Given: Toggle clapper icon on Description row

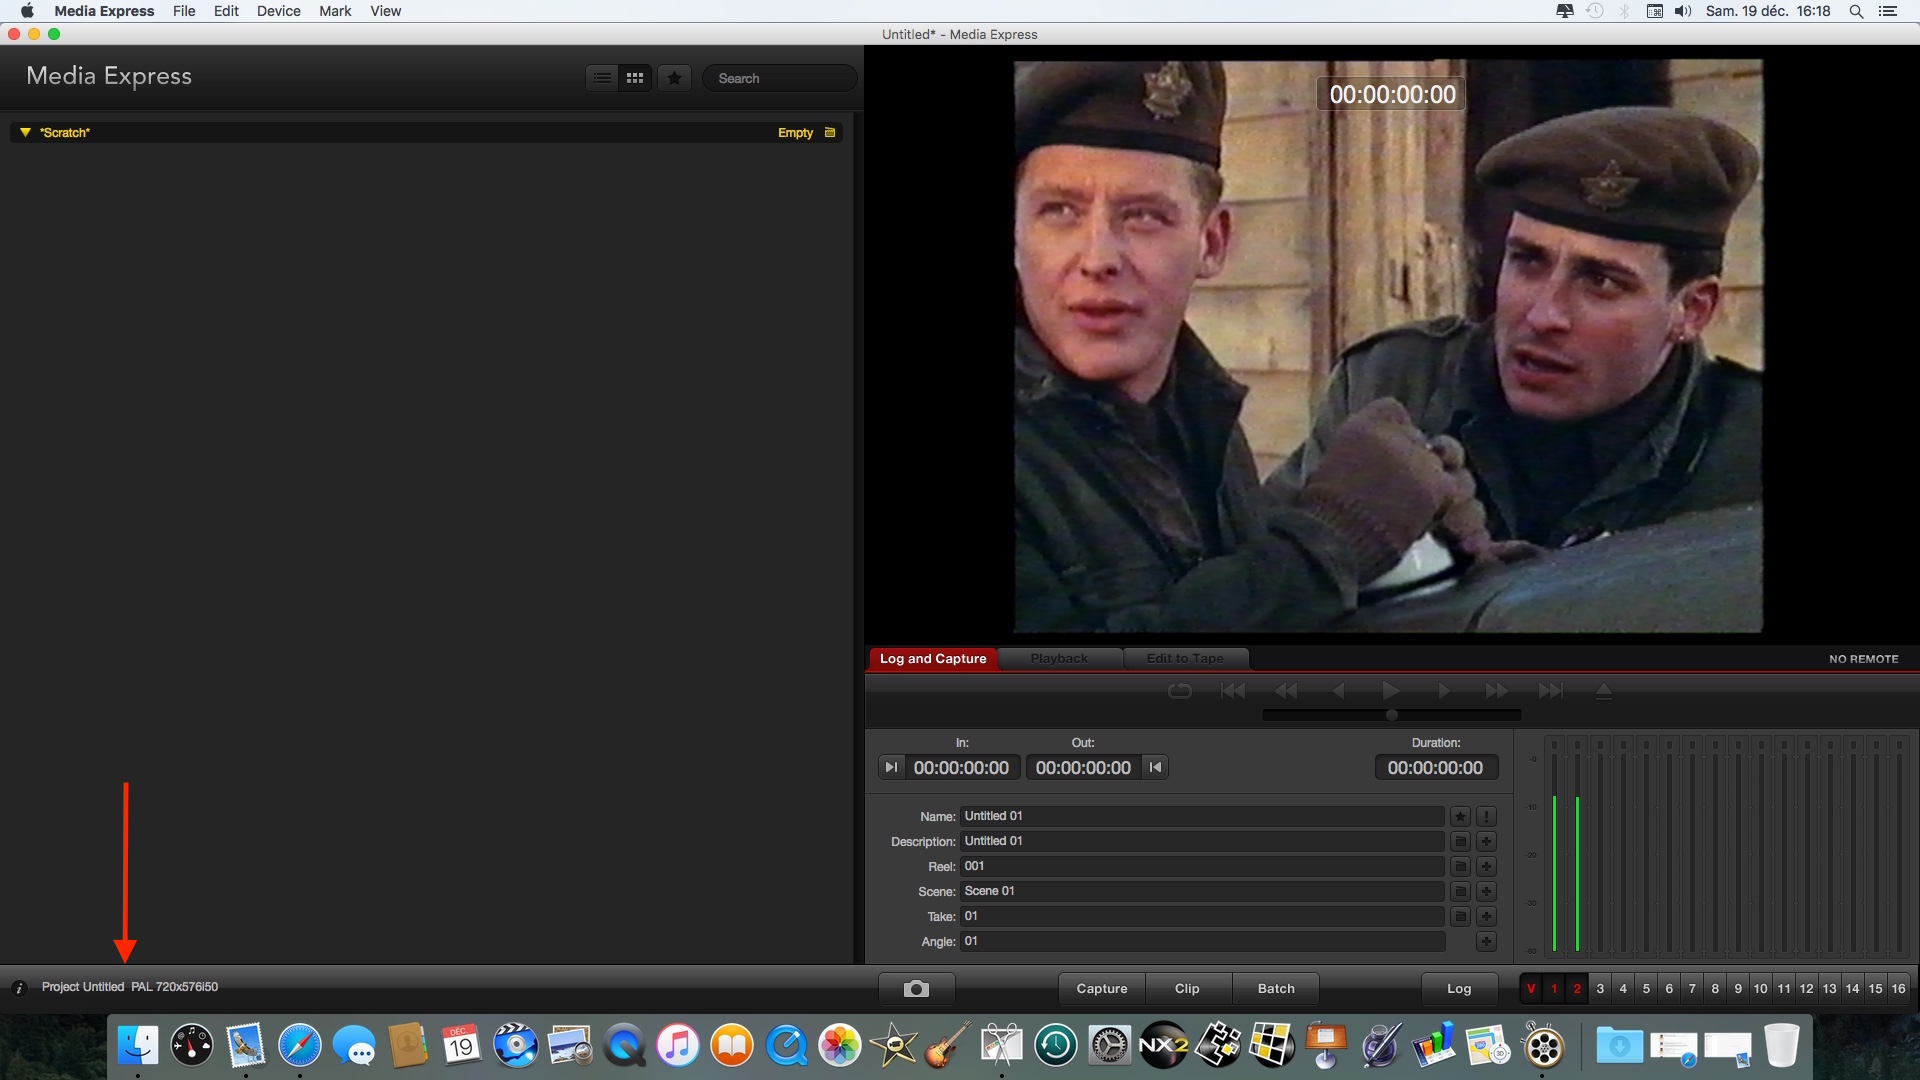Looking at the screenshot, I should pyautogui.click(x=1460, y=841).
